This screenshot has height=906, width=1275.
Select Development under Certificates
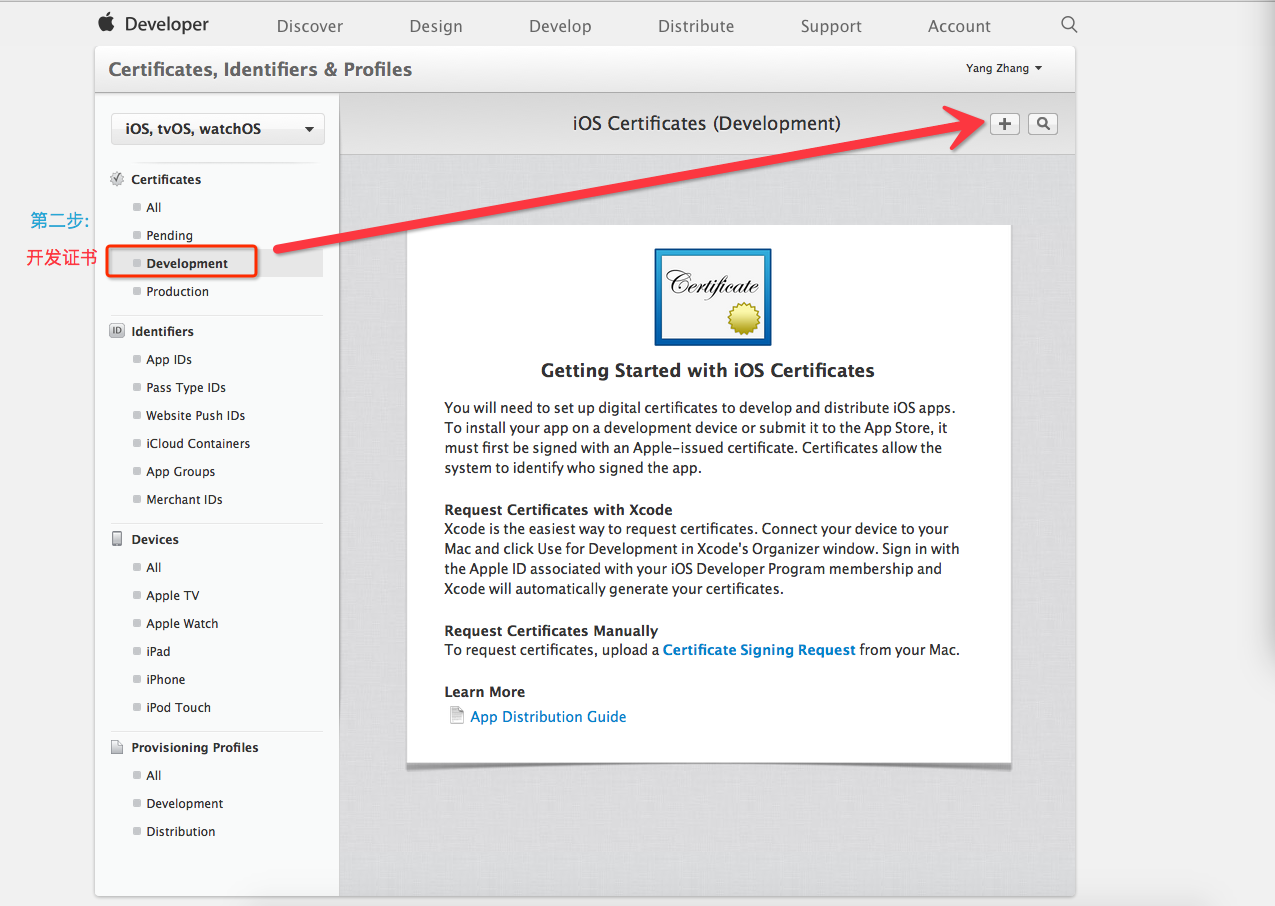[187, 263]
